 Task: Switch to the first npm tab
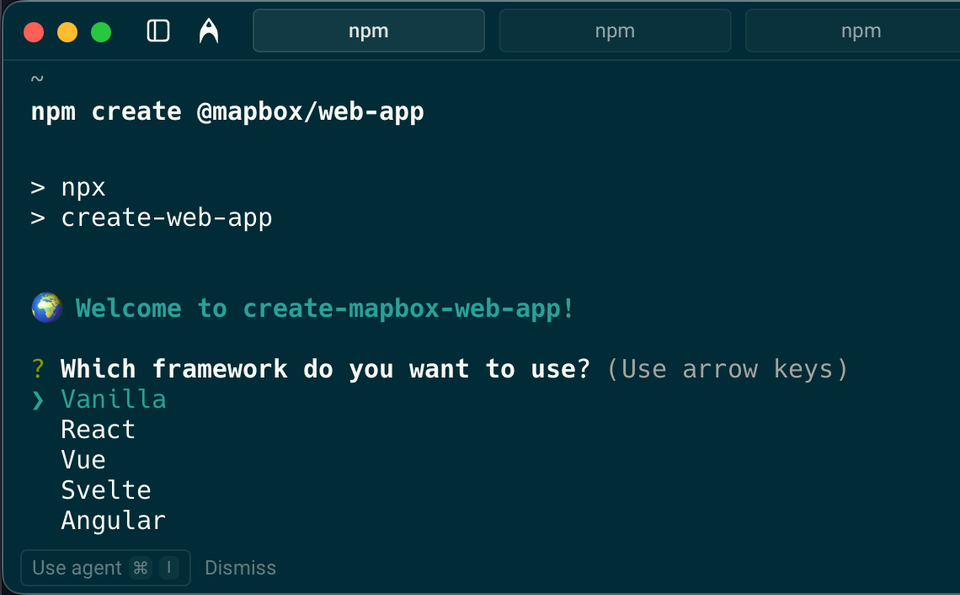368,31
